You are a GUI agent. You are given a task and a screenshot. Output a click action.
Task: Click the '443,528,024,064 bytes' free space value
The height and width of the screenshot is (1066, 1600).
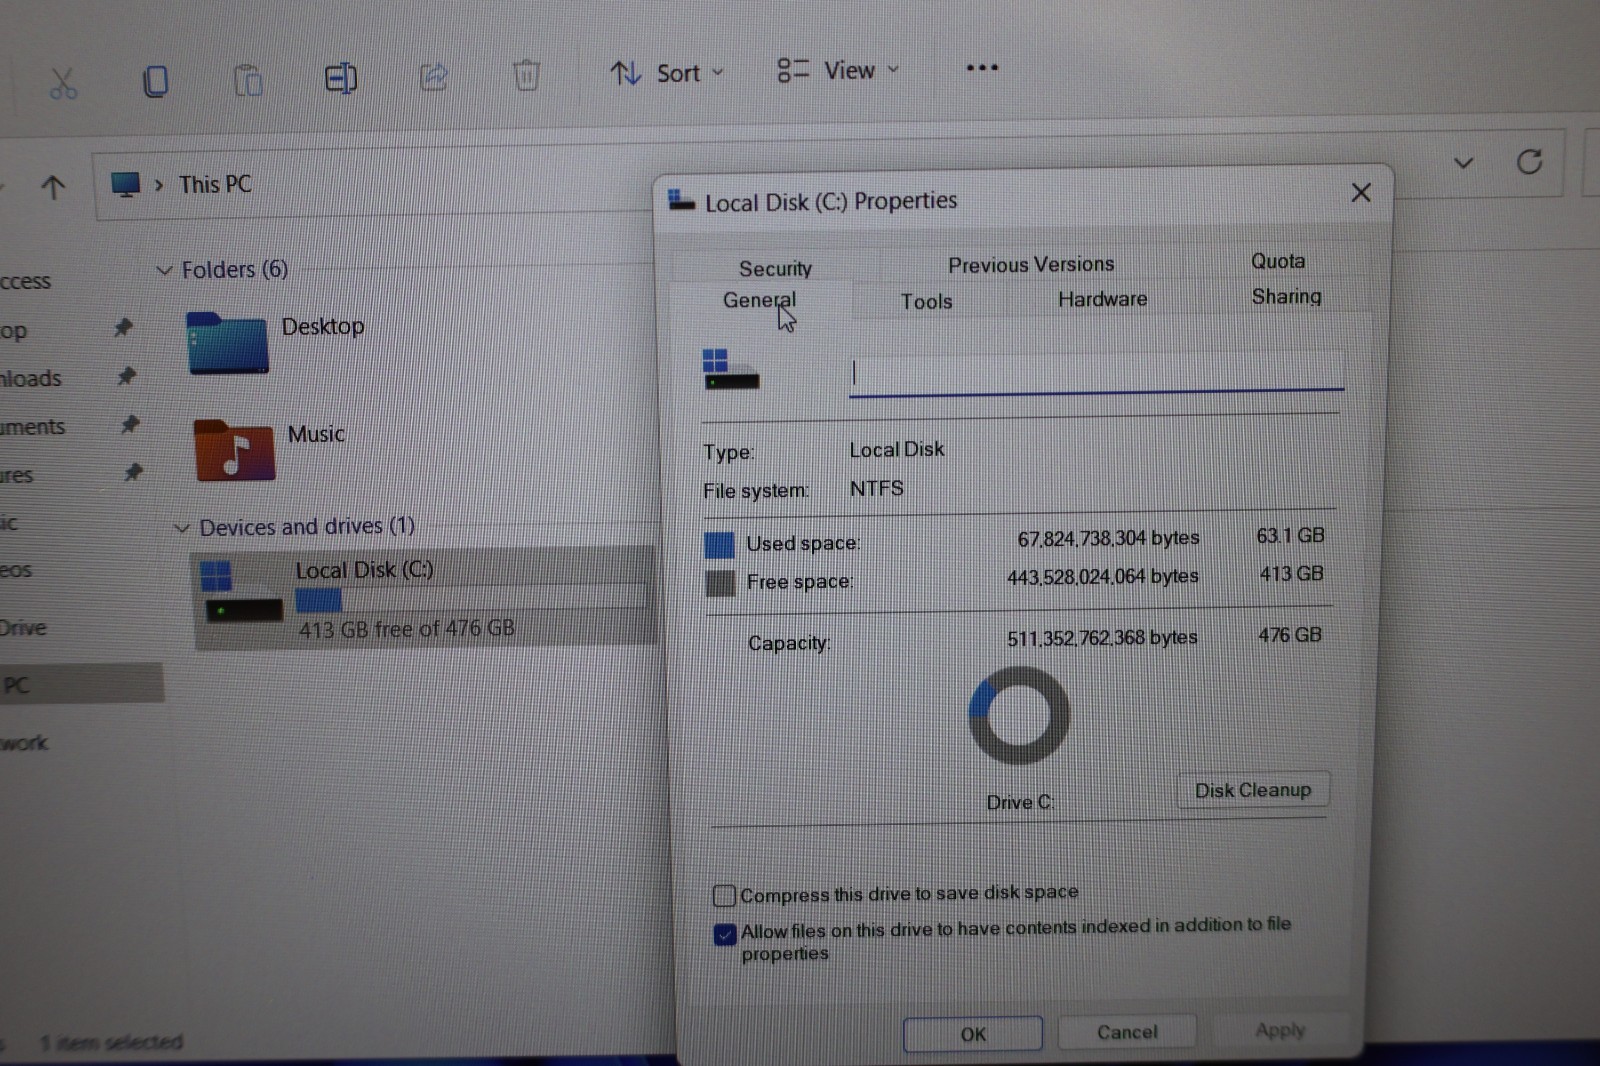1102,577
